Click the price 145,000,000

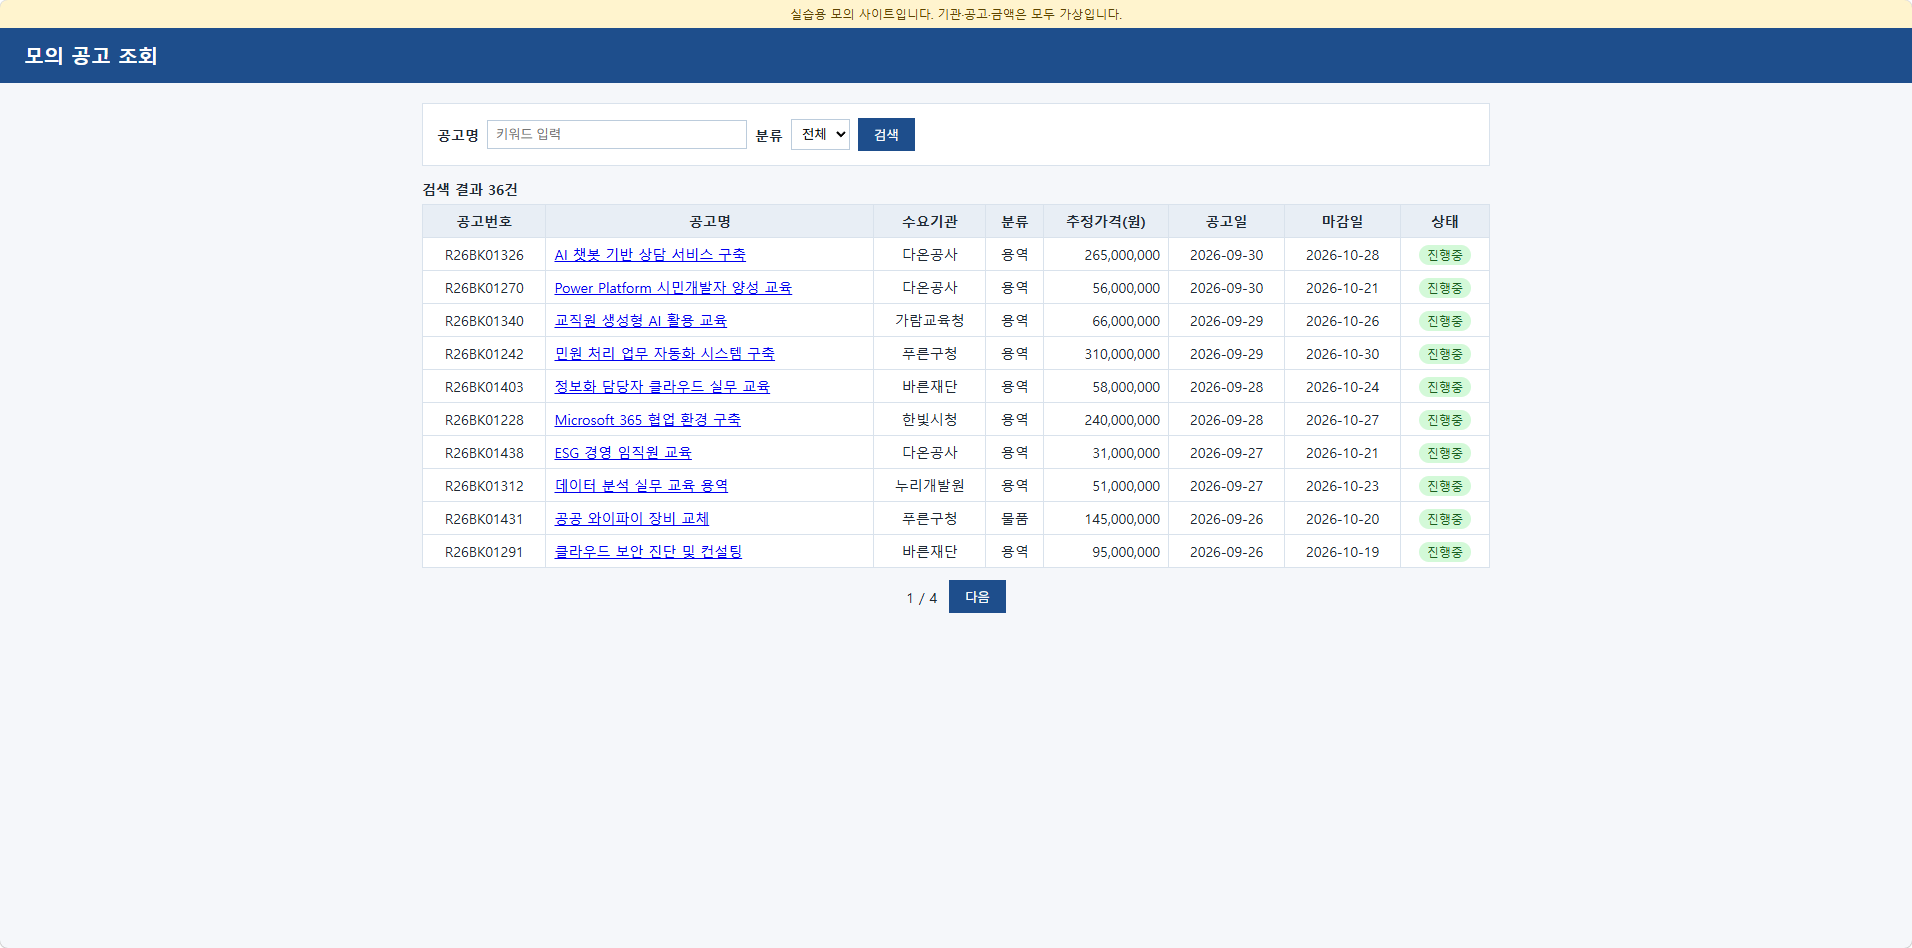[x=1122, y=519]
